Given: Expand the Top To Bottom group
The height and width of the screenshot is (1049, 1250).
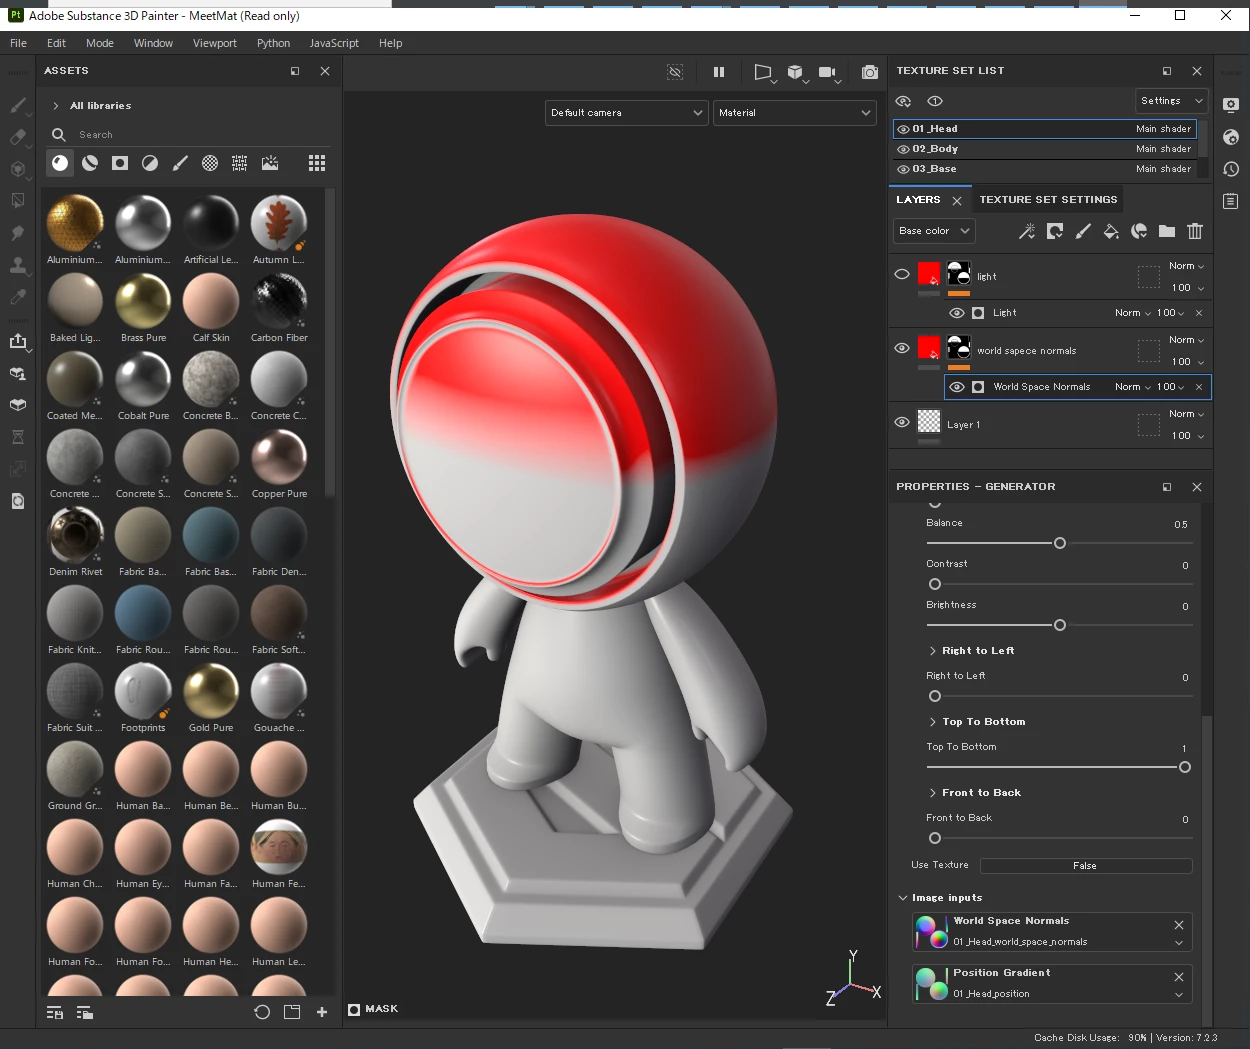Looking at the screenshot, I should (x=933, y=722).
